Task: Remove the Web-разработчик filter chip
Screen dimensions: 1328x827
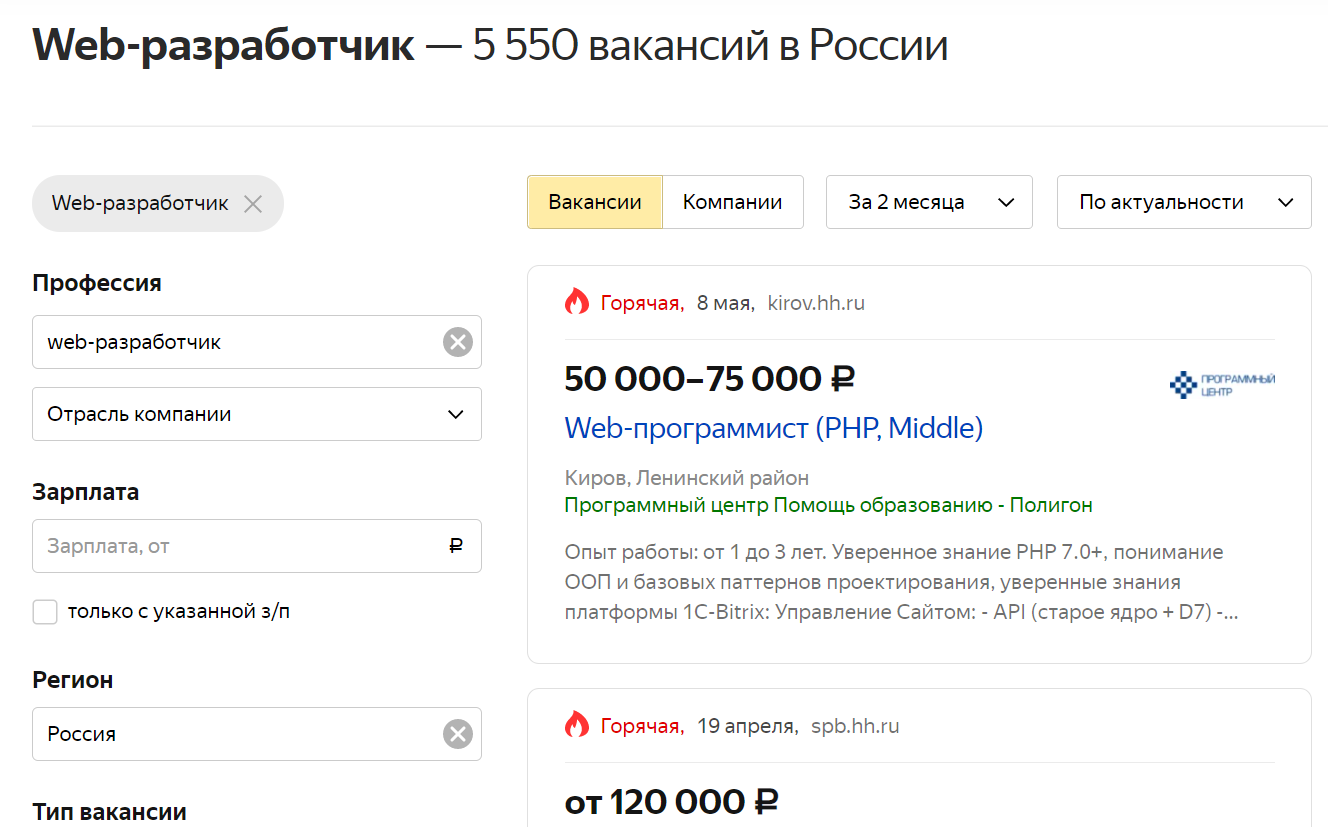Action: (253, 204)
